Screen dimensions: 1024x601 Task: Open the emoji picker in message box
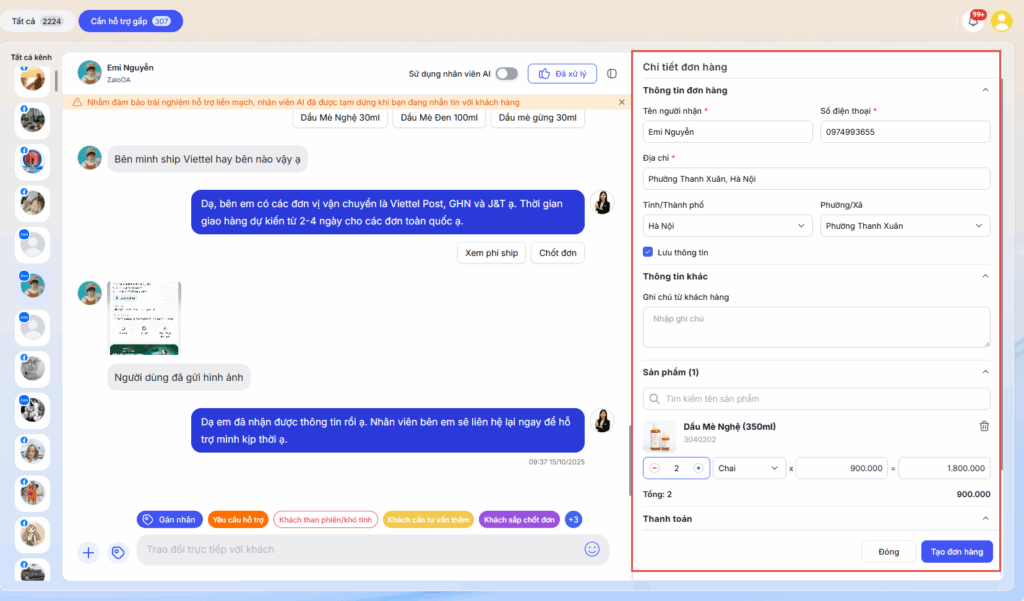pyautogui.click(x=592, y=549)
